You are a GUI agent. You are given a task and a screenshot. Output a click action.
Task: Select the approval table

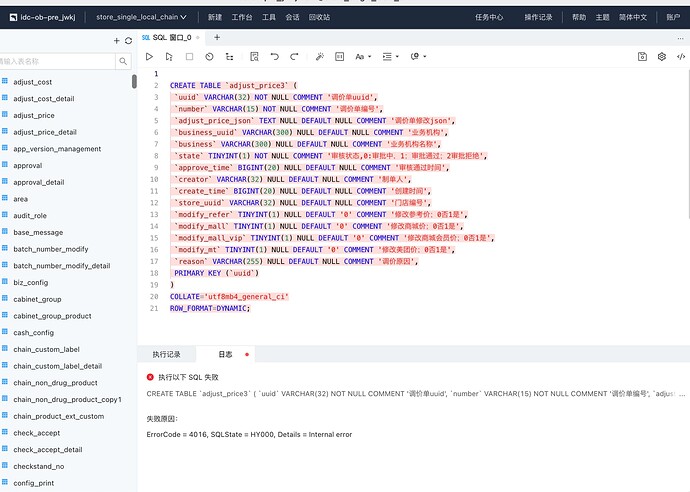click(x=28, y=165)
